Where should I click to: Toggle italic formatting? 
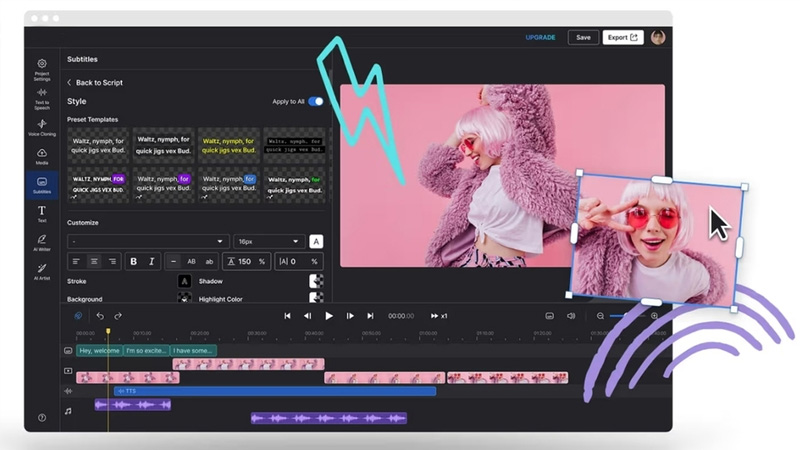click(152, 261)
